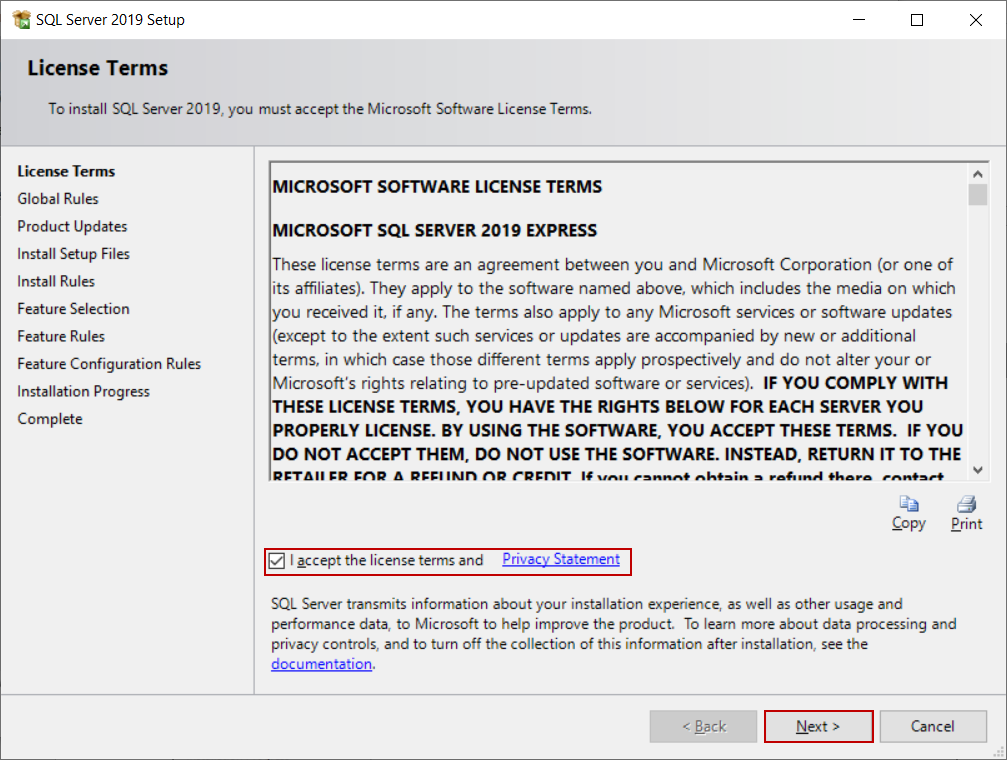Maximize the SQL Server Setup window
This screenshot has height=760, width=1007.
(x=917, y=20)
